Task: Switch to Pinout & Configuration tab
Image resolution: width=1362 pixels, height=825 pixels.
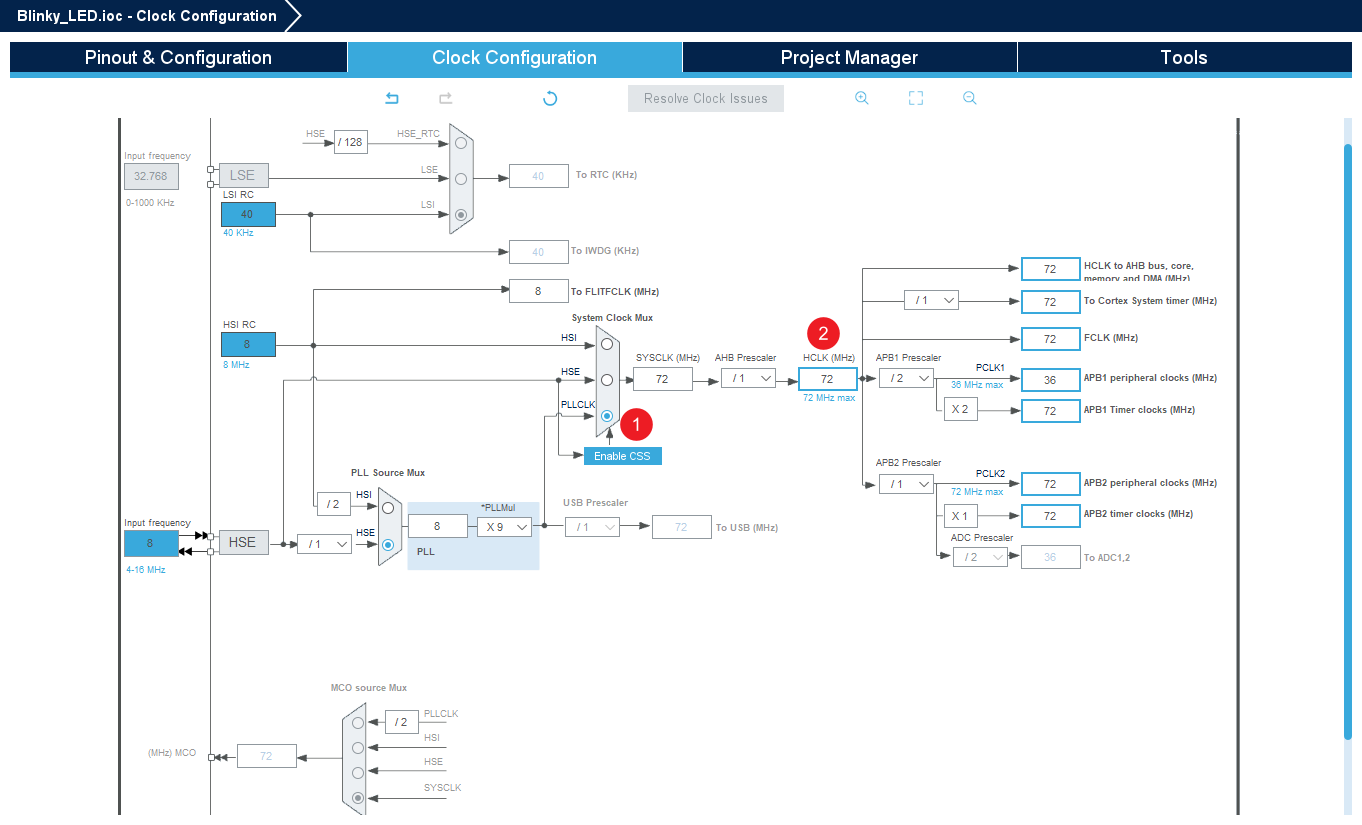Action: coord(178,57)
